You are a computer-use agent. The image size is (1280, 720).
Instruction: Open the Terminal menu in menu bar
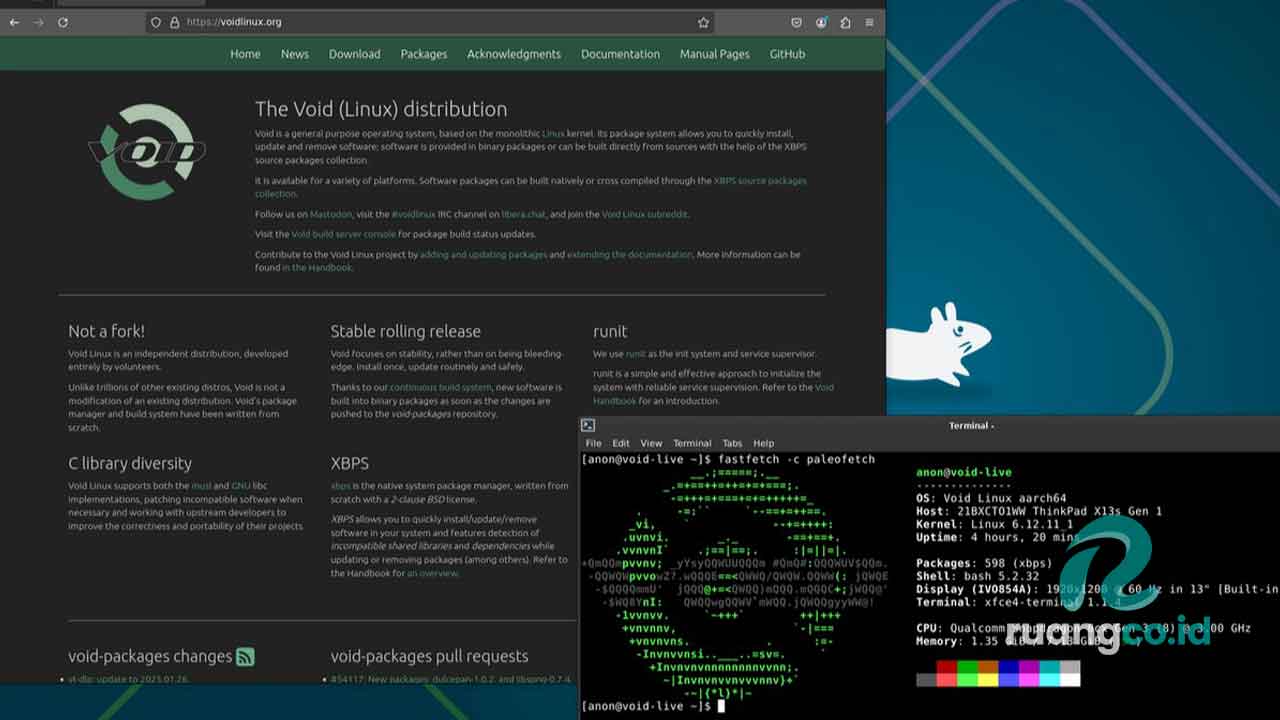click(x=692, y=443)
